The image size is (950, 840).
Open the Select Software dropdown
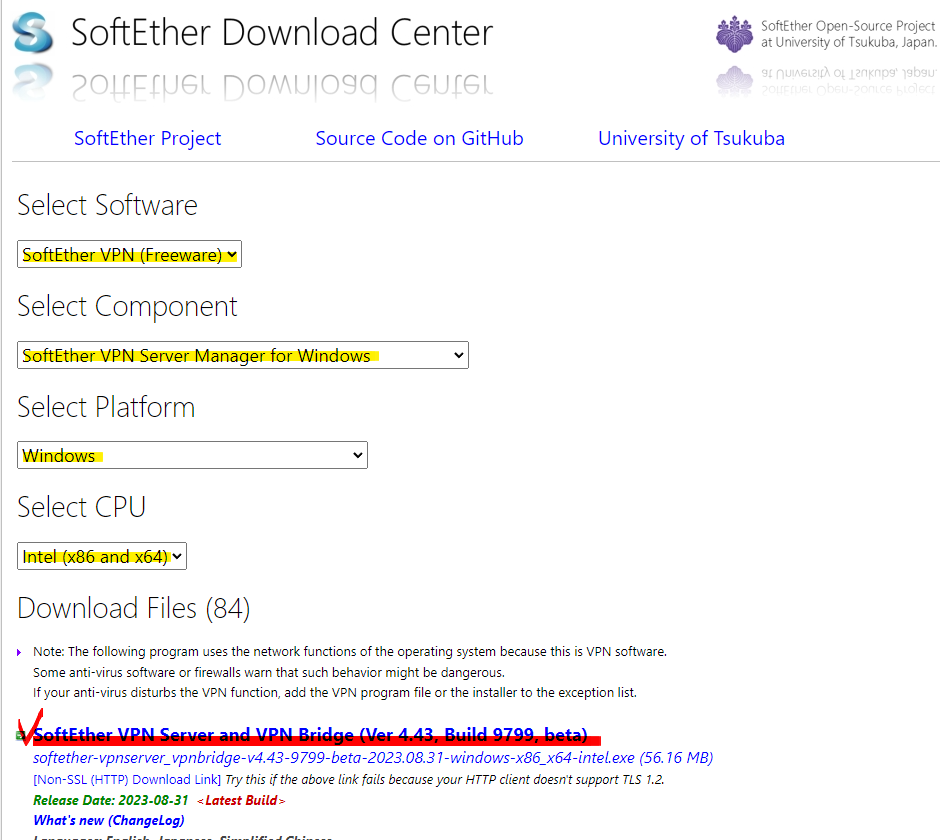pos(129,255)
